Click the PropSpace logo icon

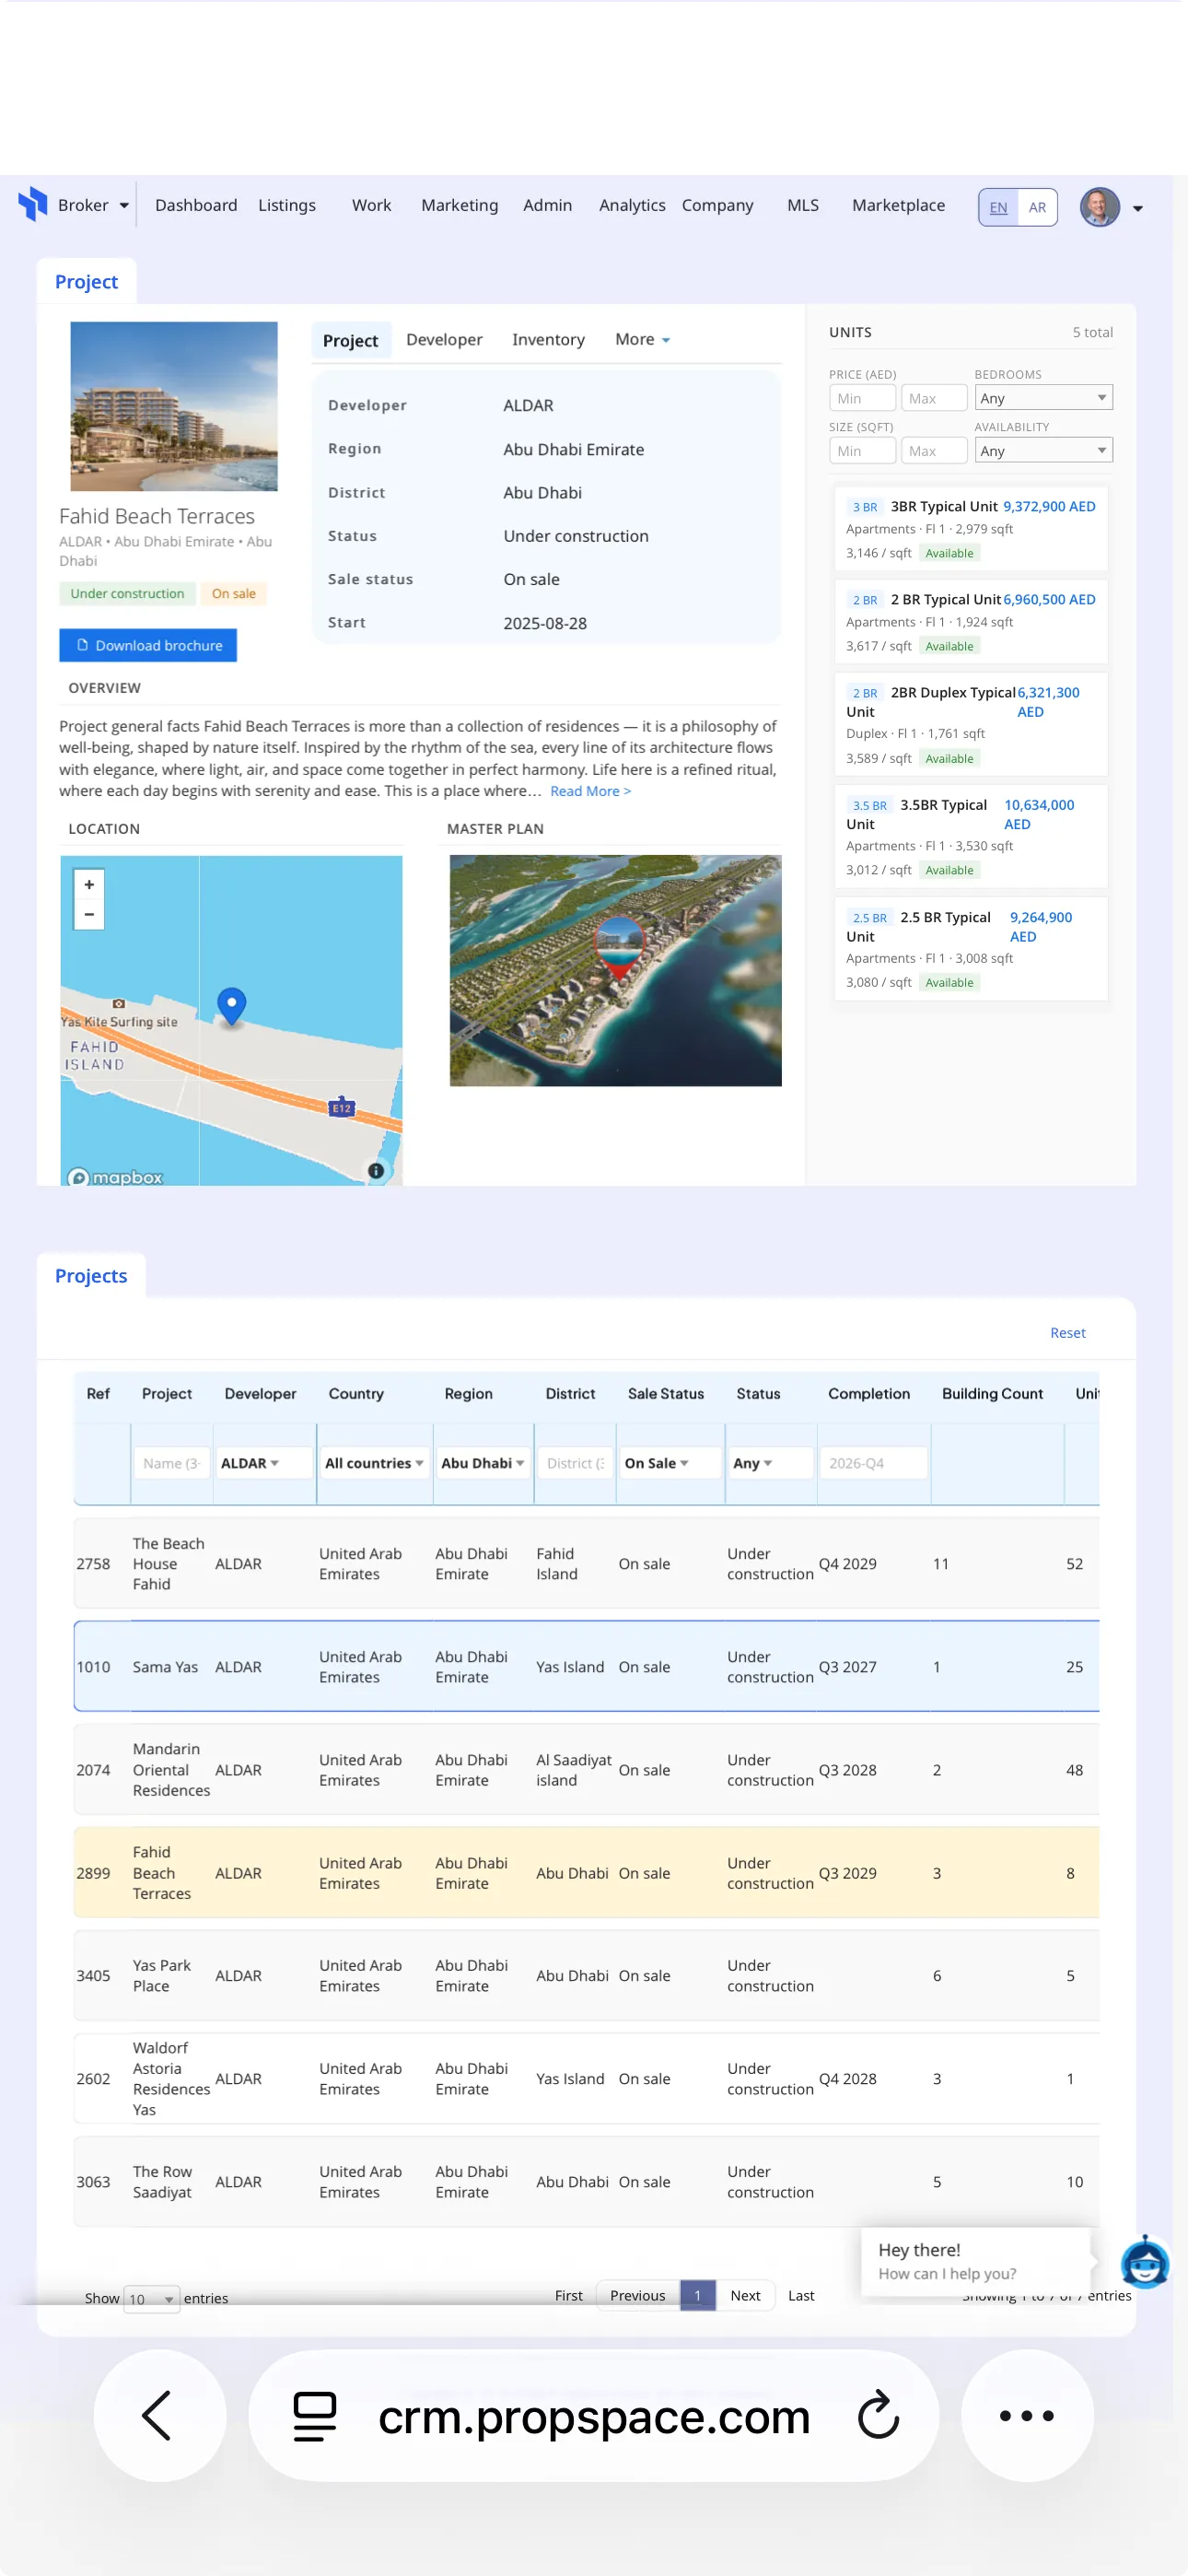33,204
